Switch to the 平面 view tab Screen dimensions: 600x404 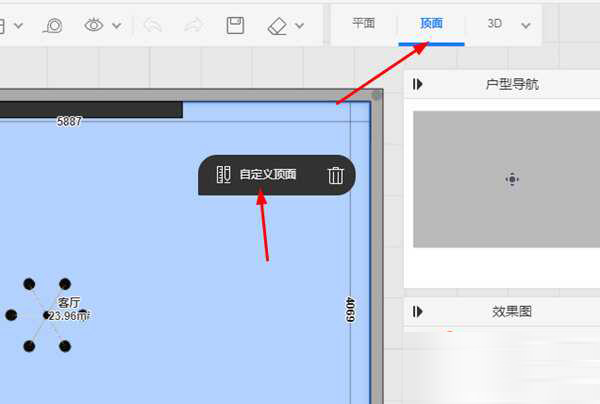tap(363, 23)
